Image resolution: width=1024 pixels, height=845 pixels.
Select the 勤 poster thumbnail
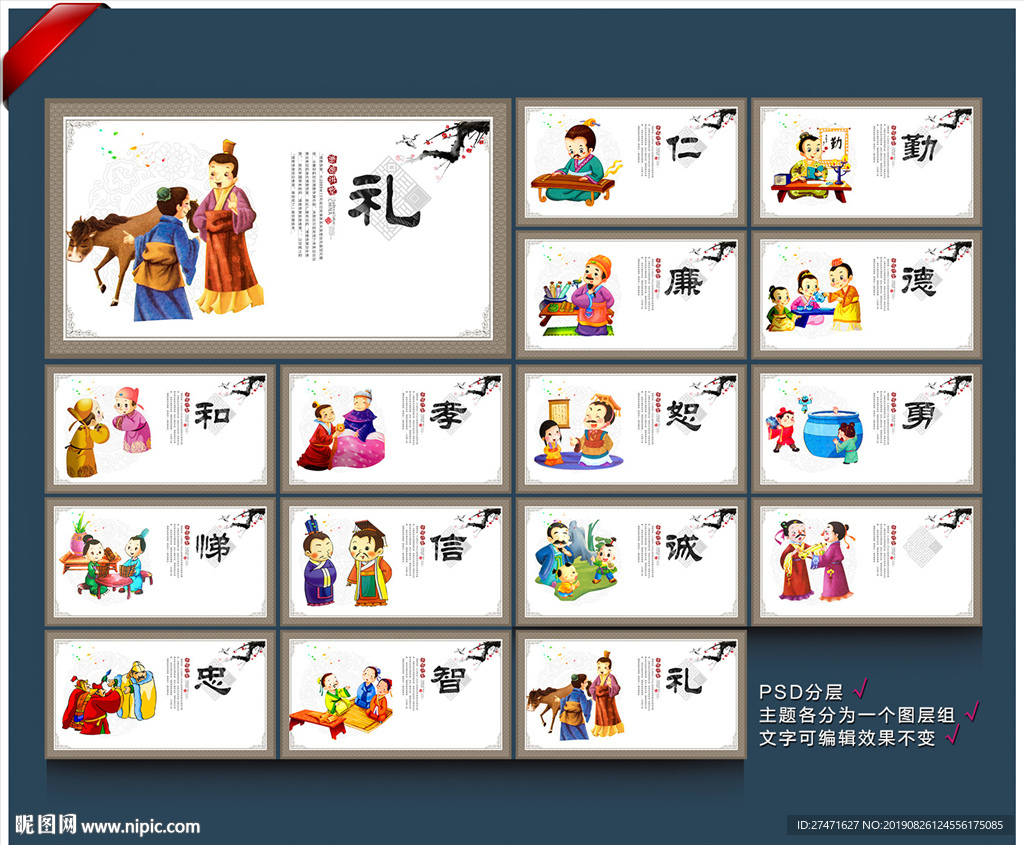point(867,162)
